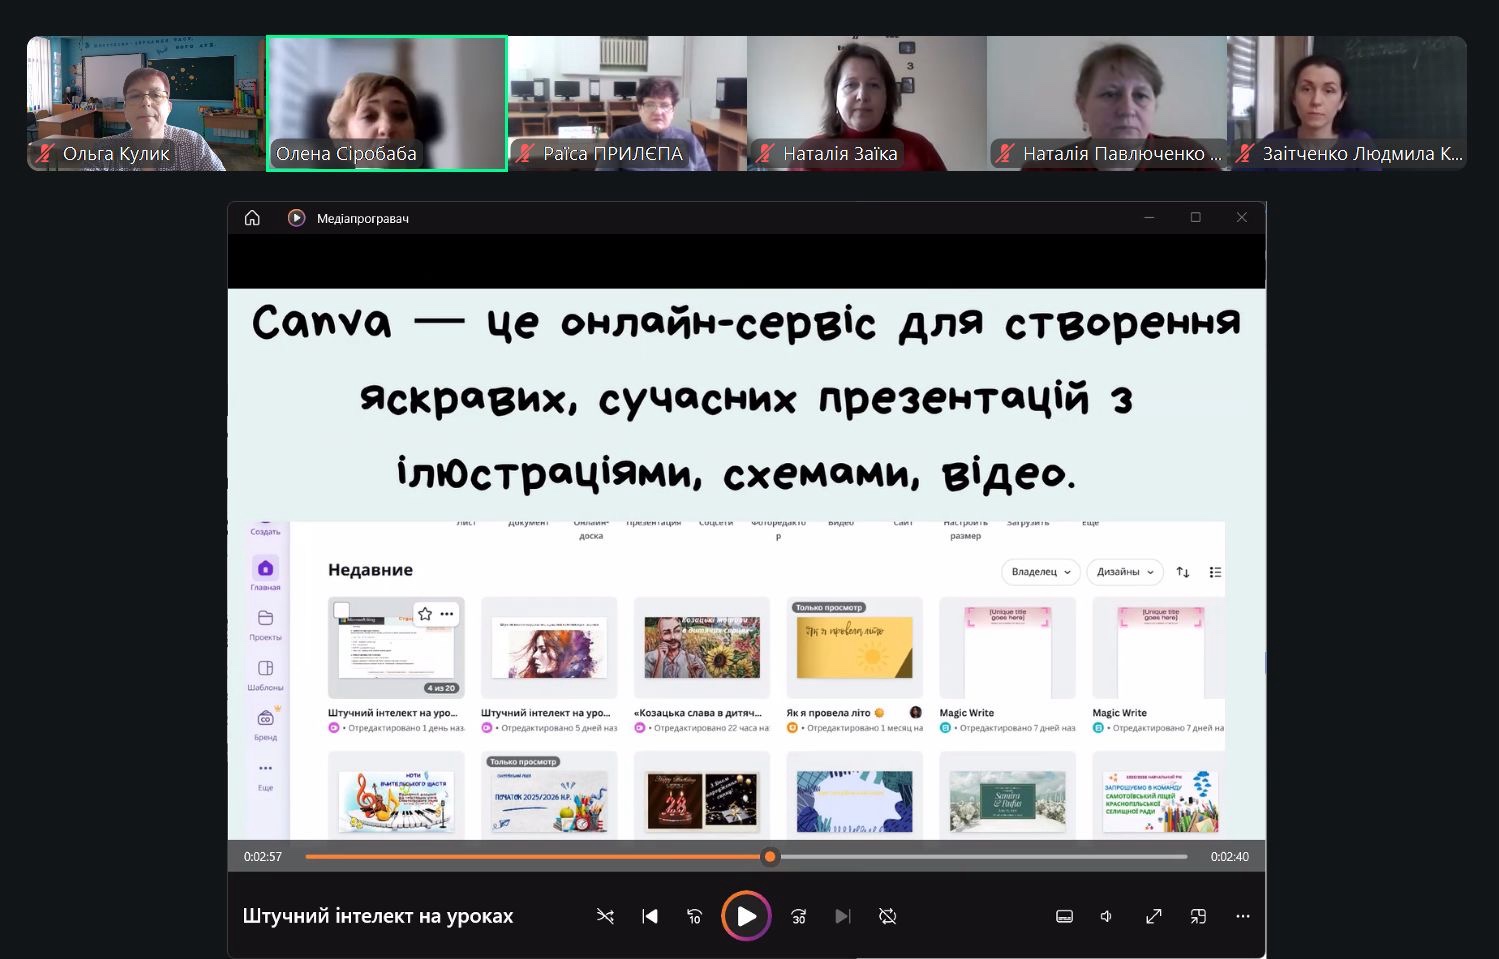
Task: Click the 4 из 20 page counter badge
Action: click(441, 688)
